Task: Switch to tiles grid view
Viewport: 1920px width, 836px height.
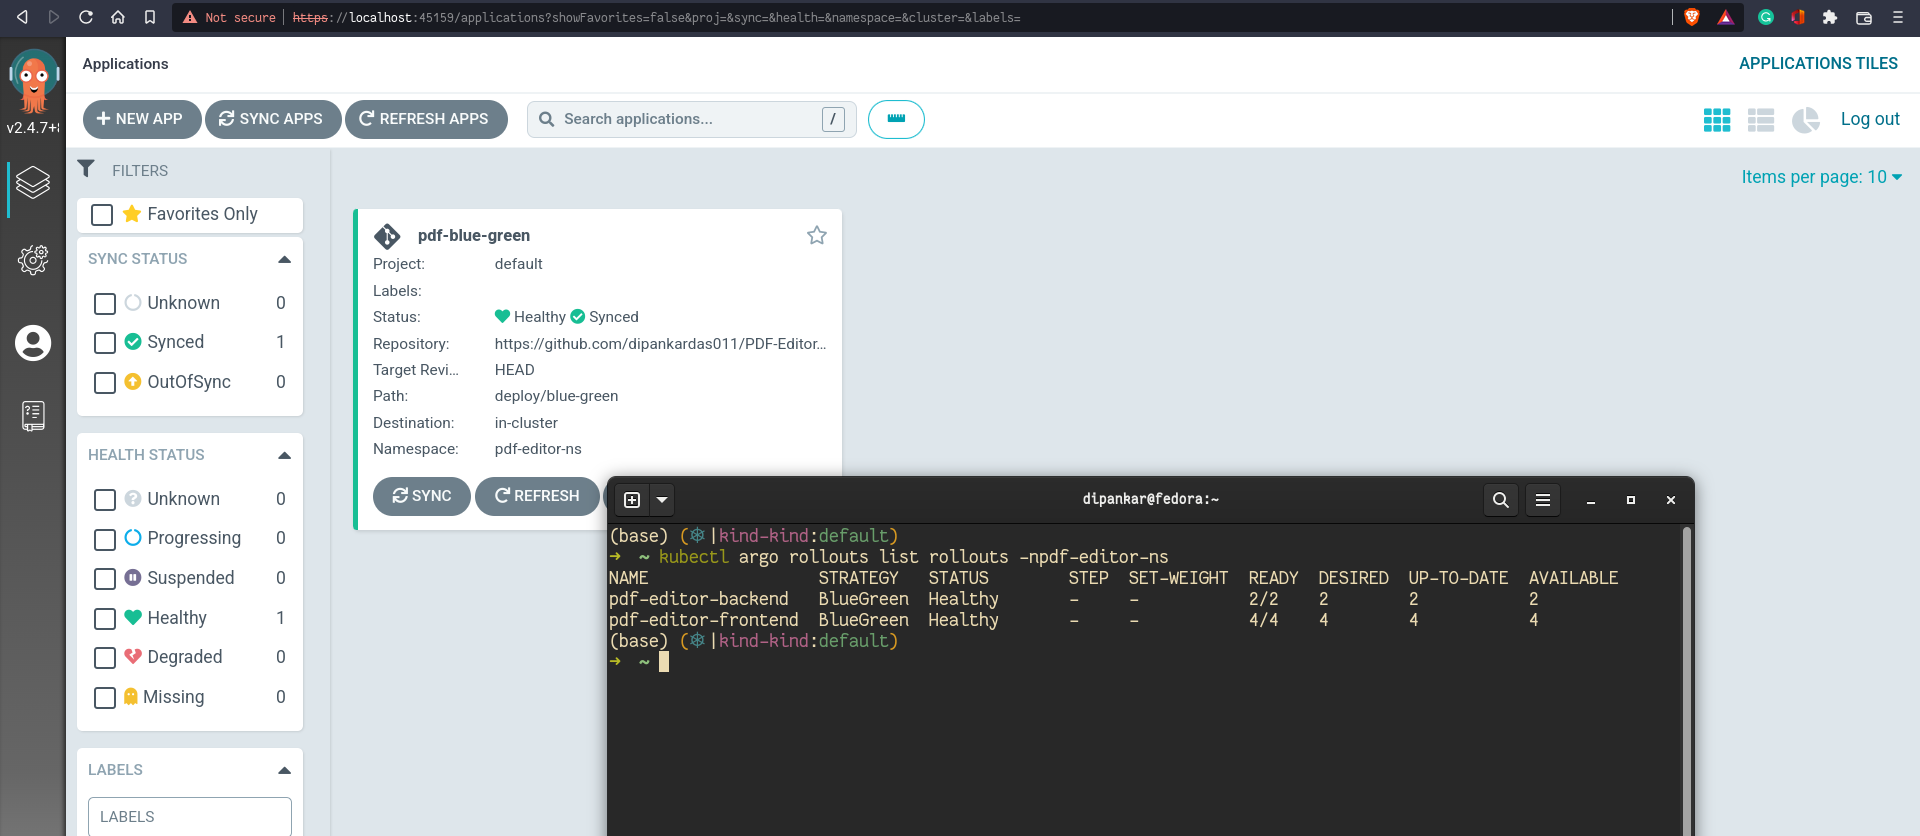Action: (1717, 120)
